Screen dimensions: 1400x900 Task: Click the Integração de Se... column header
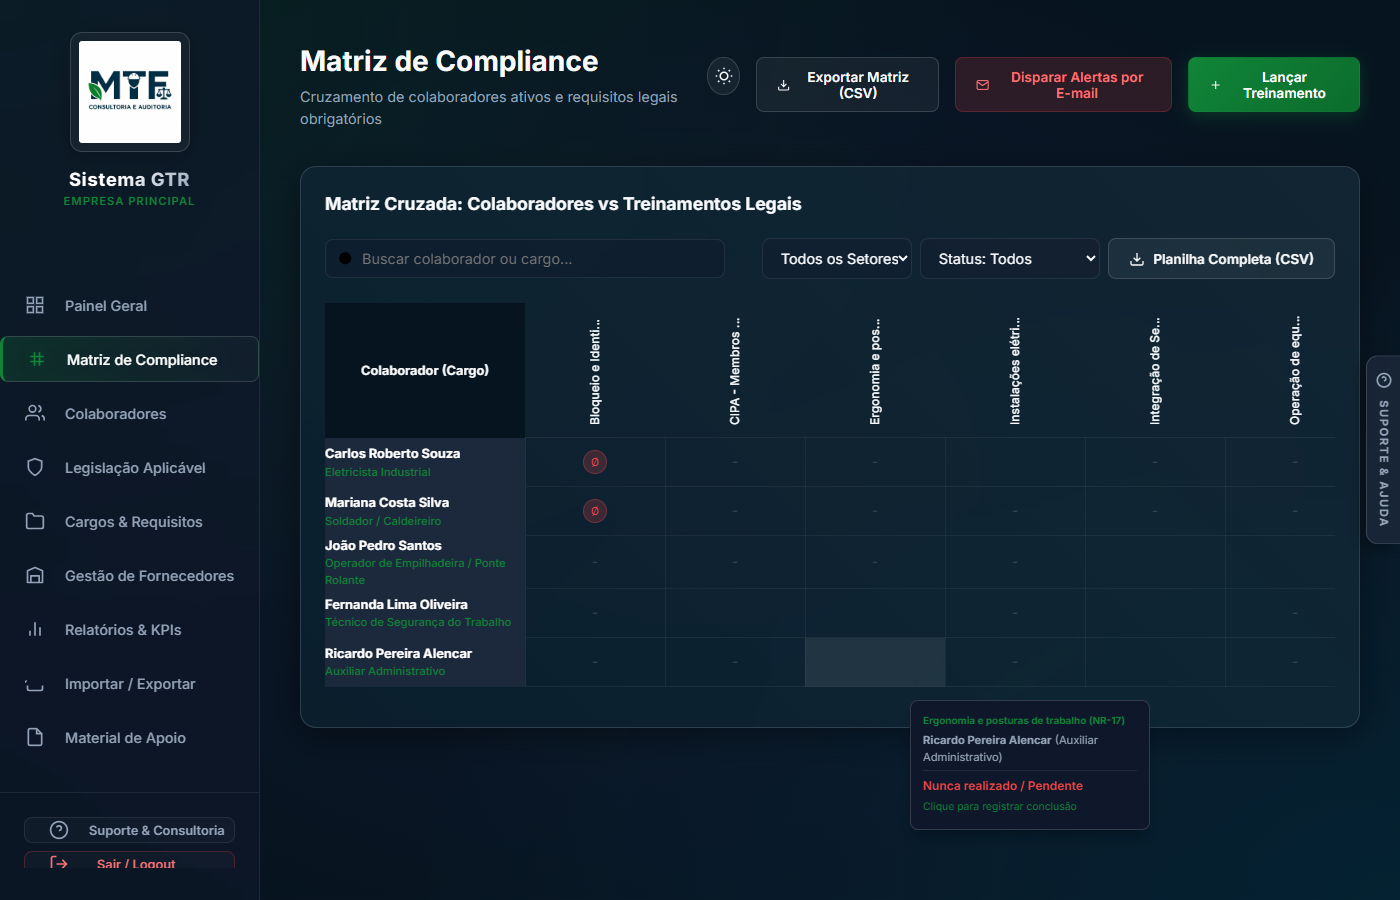coord(1155,371)
